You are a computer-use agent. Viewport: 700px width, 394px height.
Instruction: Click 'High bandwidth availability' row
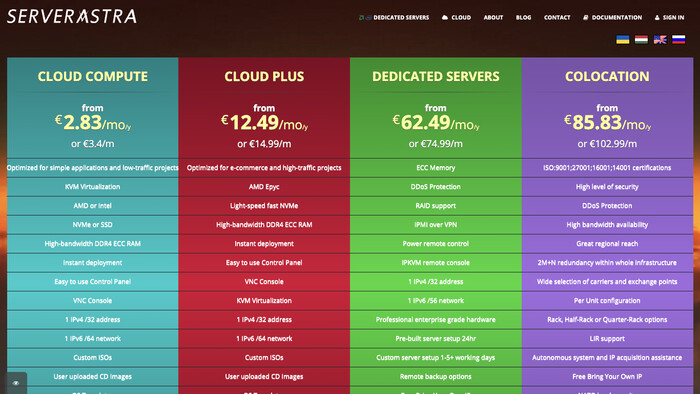607,225
